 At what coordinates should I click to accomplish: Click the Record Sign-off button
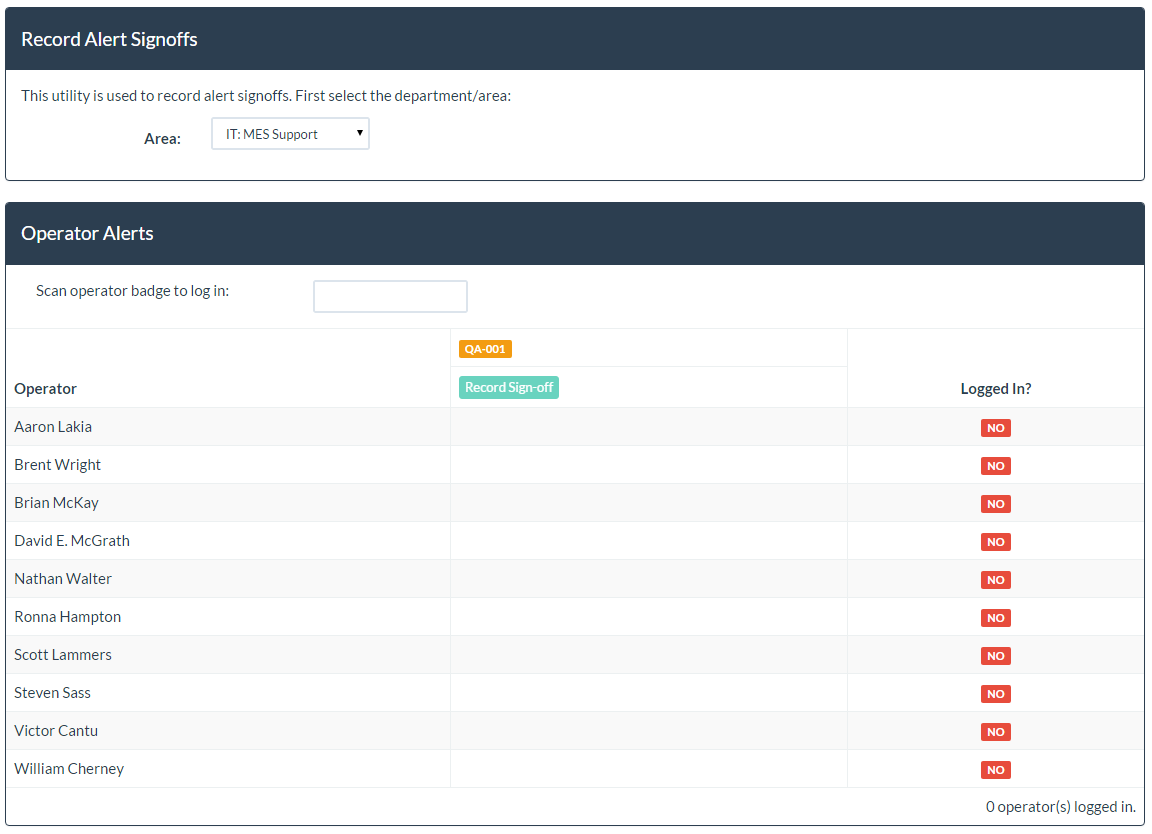[509, 388]
